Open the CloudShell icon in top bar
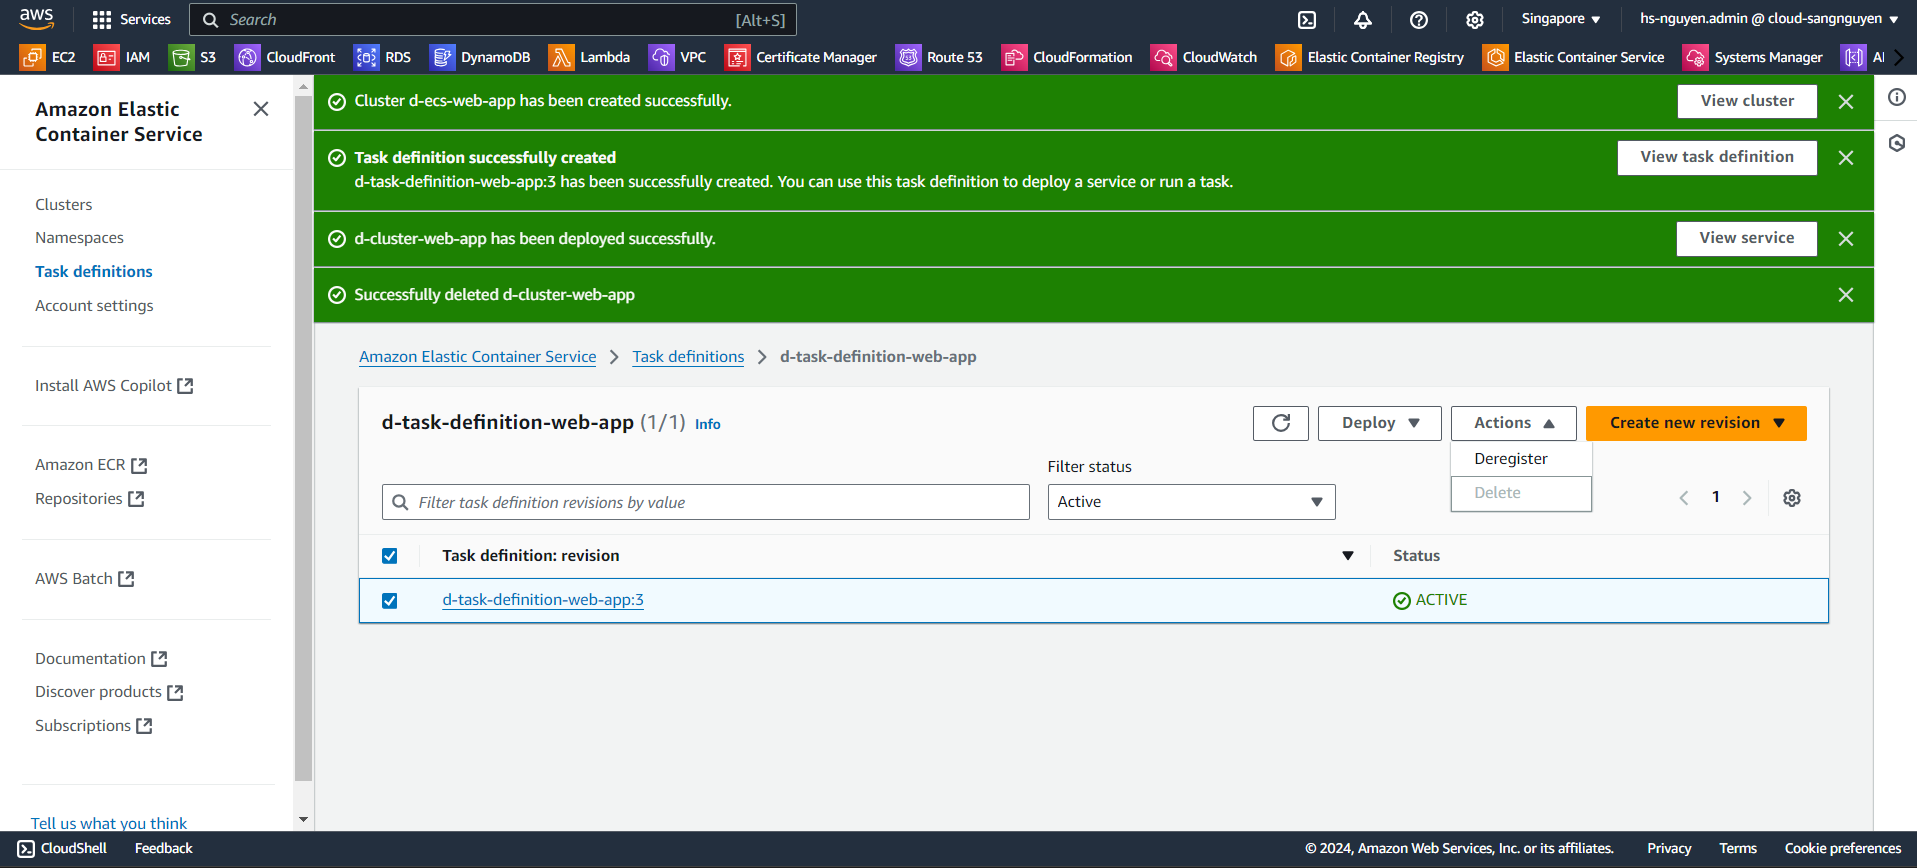The width and height of the screenshot is (1917, 868). (x=1306, y=20)
